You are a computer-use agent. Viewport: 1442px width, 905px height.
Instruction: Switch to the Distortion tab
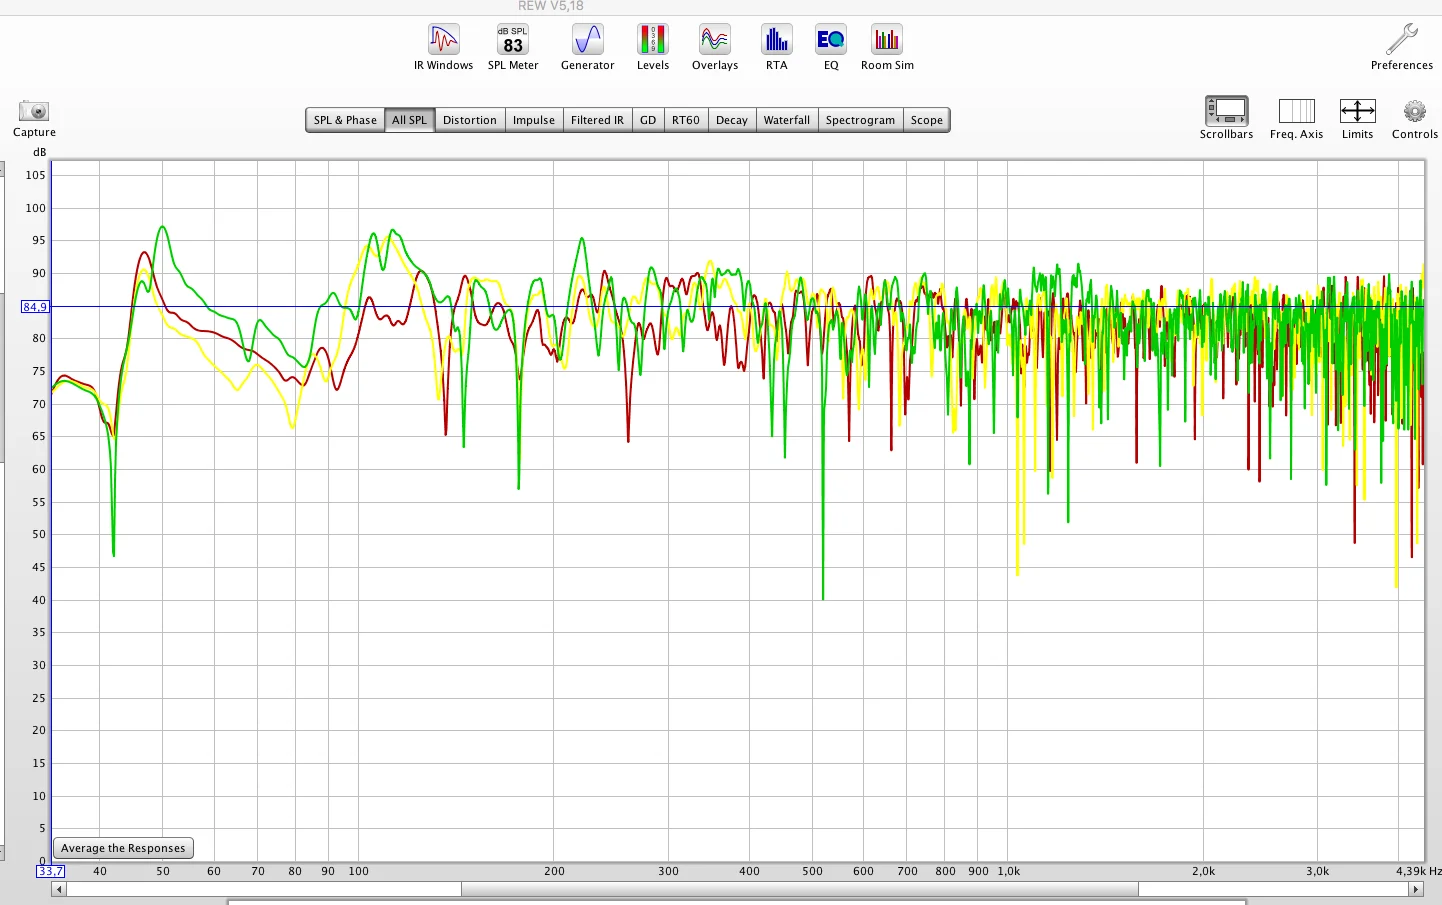[x=470, y=120]
